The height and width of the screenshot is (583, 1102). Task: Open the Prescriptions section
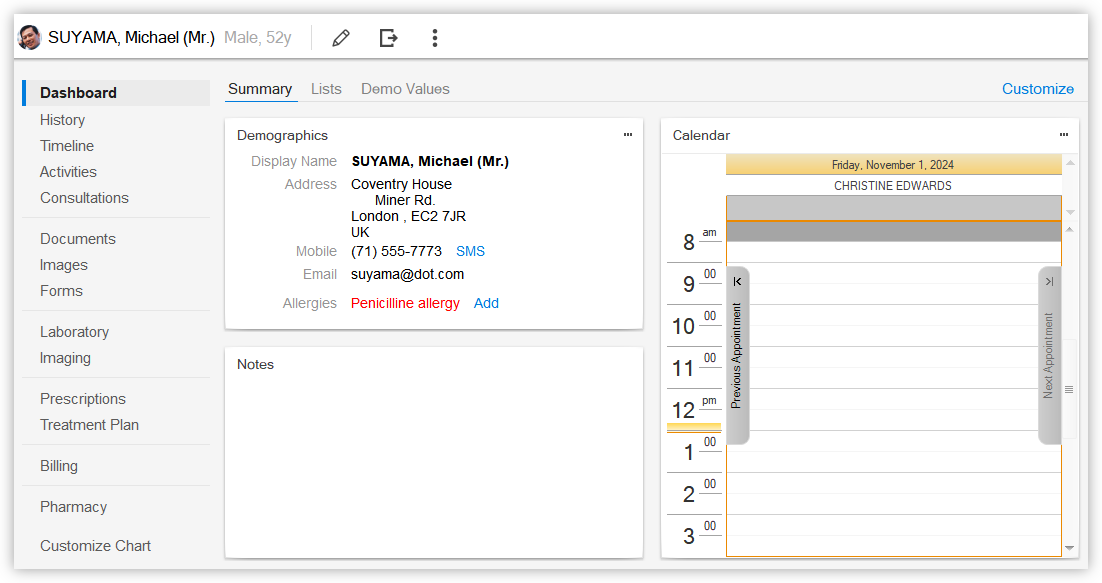point(83,398)
